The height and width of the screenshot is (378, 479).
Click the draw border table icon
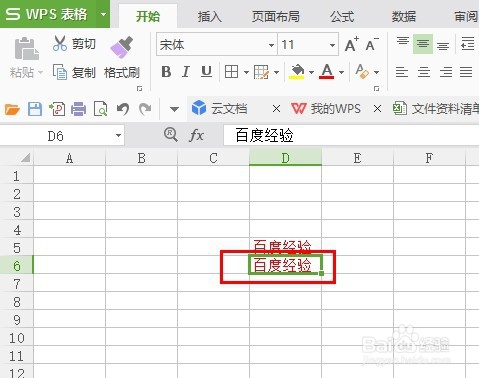pyautogui.click(x=261, y=72)
